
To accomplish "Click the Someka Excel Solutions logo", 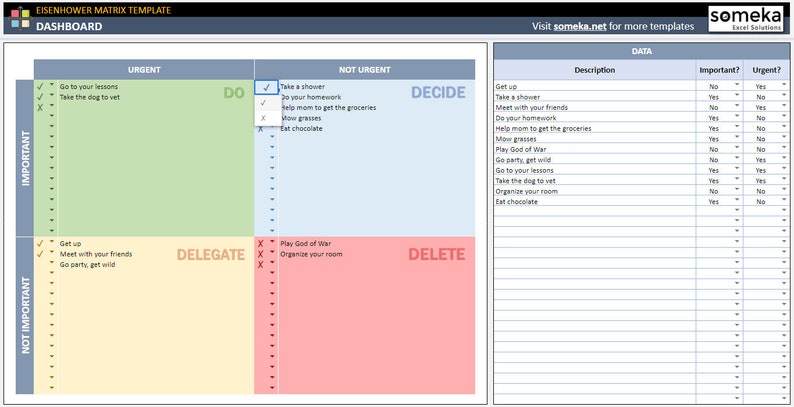I will tap(745, 19).
